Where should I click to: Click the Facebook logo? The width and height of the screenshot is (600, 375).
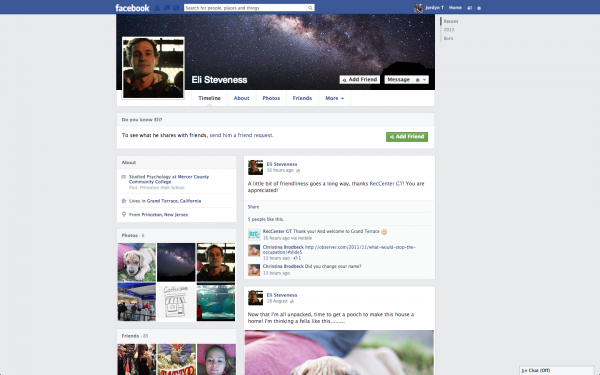tap(132, 8)
